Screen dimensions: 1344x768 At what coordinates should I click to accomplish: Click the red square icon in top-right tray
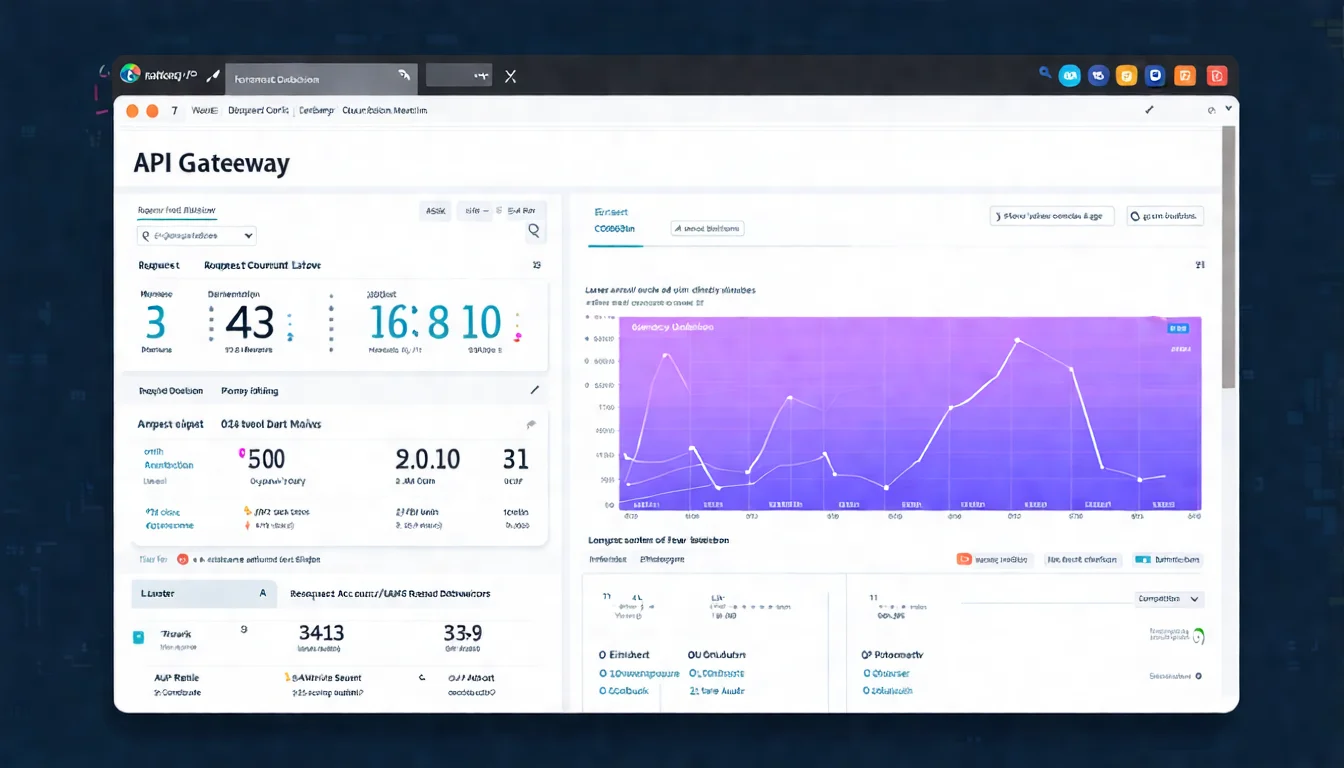click(x=1216, y=75)
